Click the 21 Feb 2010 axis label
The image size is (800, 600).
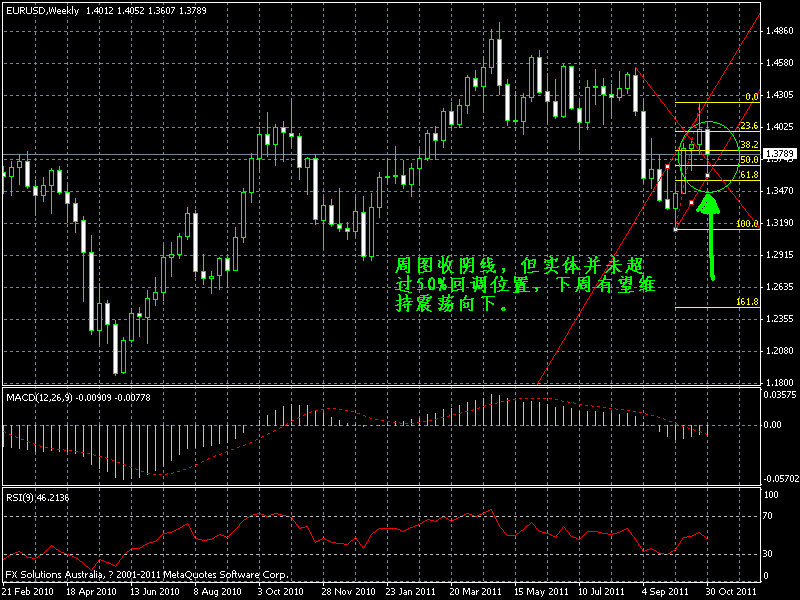click(x=30, y=590)
